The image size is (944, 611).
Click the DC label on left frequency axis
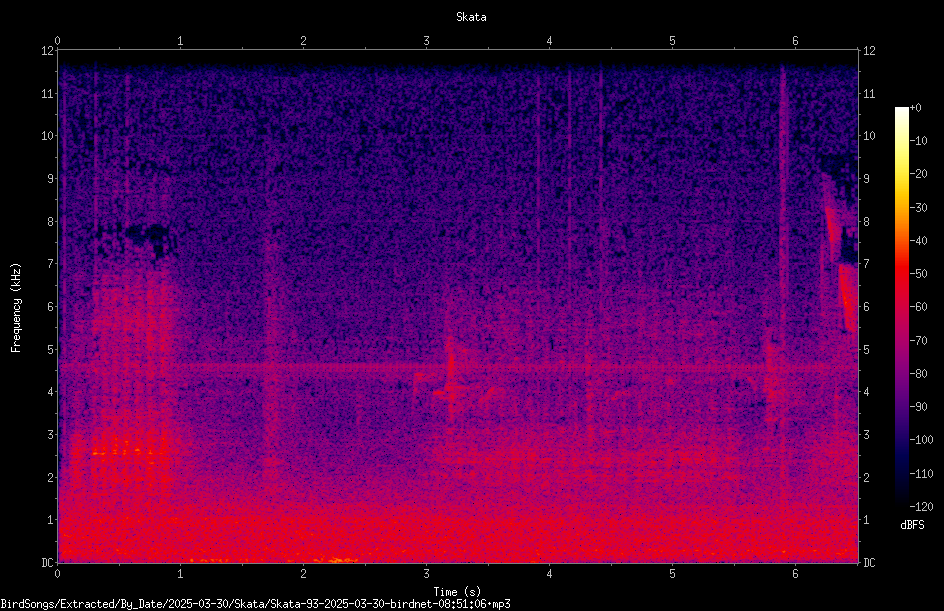tap(47, 563)
